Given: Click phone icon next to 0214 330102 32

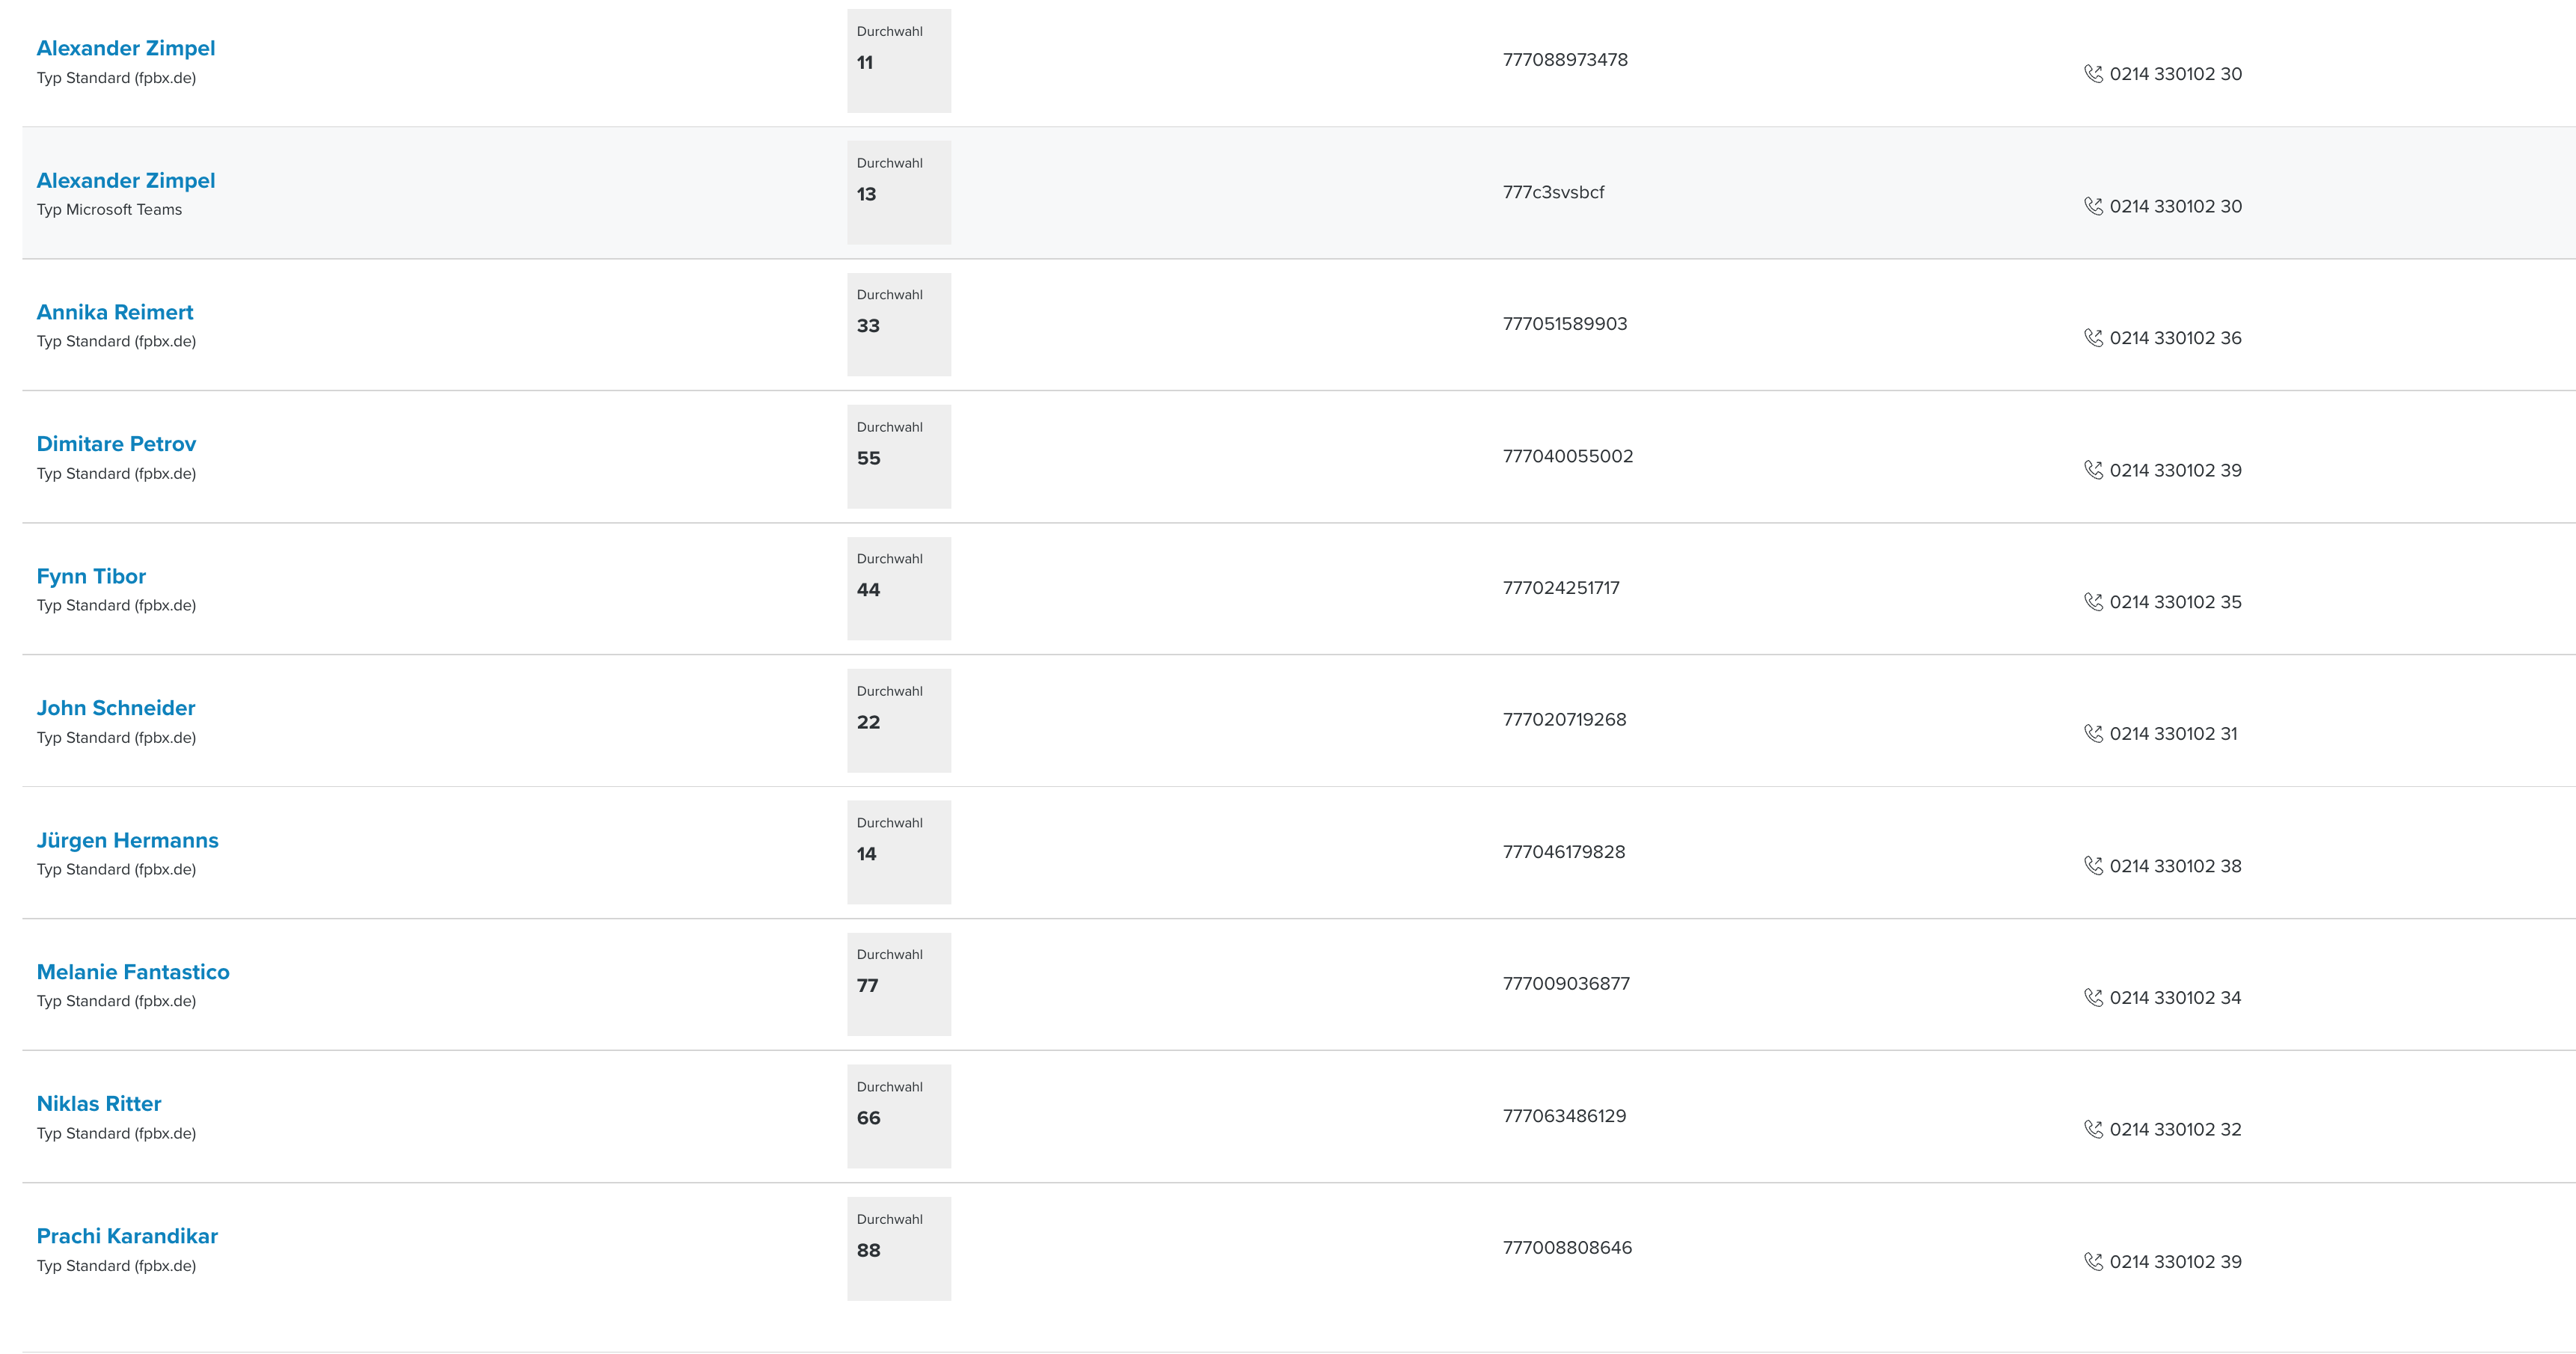Looking at the screenshot, I should (x=2093, y=1130).
